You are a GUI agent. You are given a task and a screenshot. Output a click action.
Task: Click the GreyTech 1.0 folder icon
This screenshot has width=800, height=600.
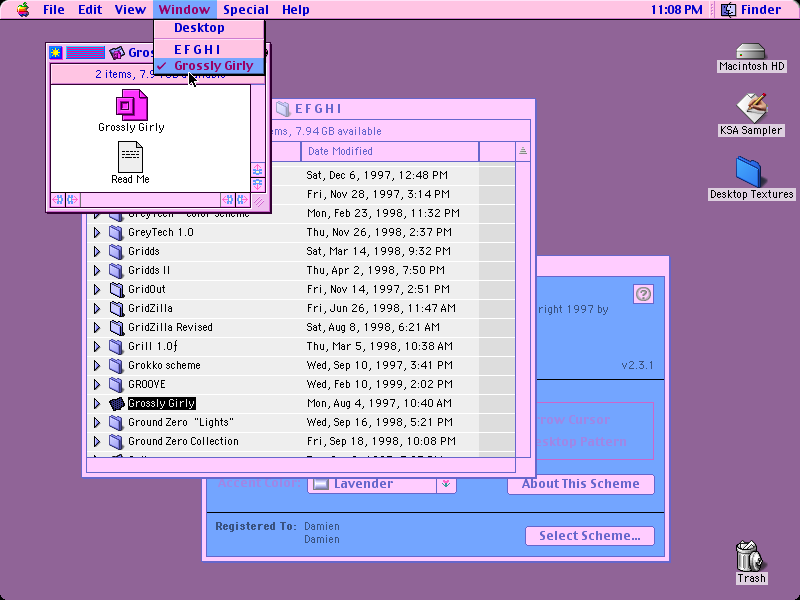[x=117, y=233]
